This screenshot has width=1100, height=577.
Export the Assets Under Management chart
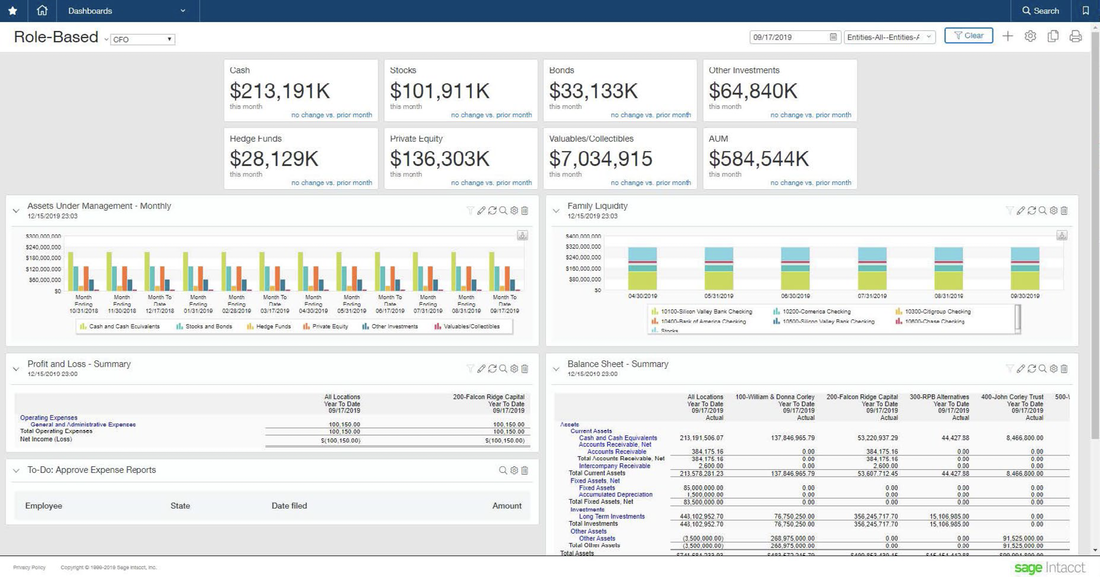coord(523,235)
